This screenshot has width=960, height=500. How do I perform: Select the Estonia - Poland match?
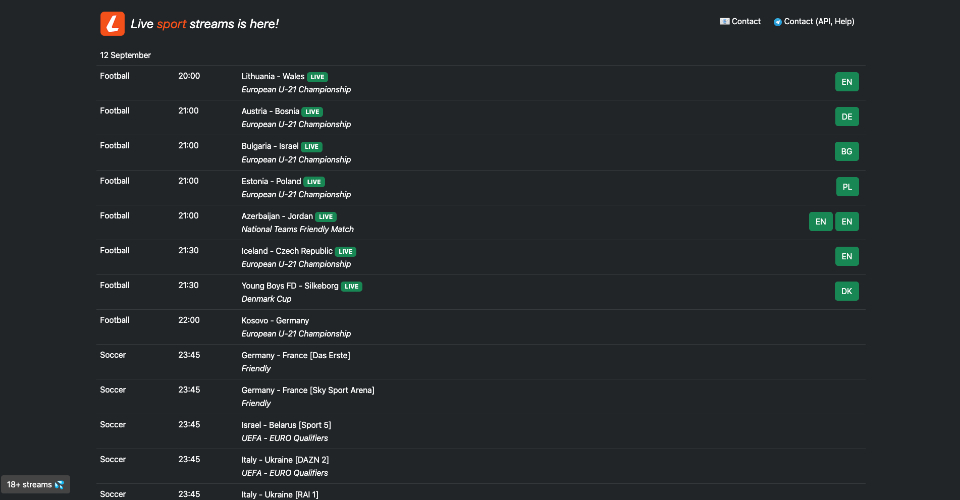271,181
